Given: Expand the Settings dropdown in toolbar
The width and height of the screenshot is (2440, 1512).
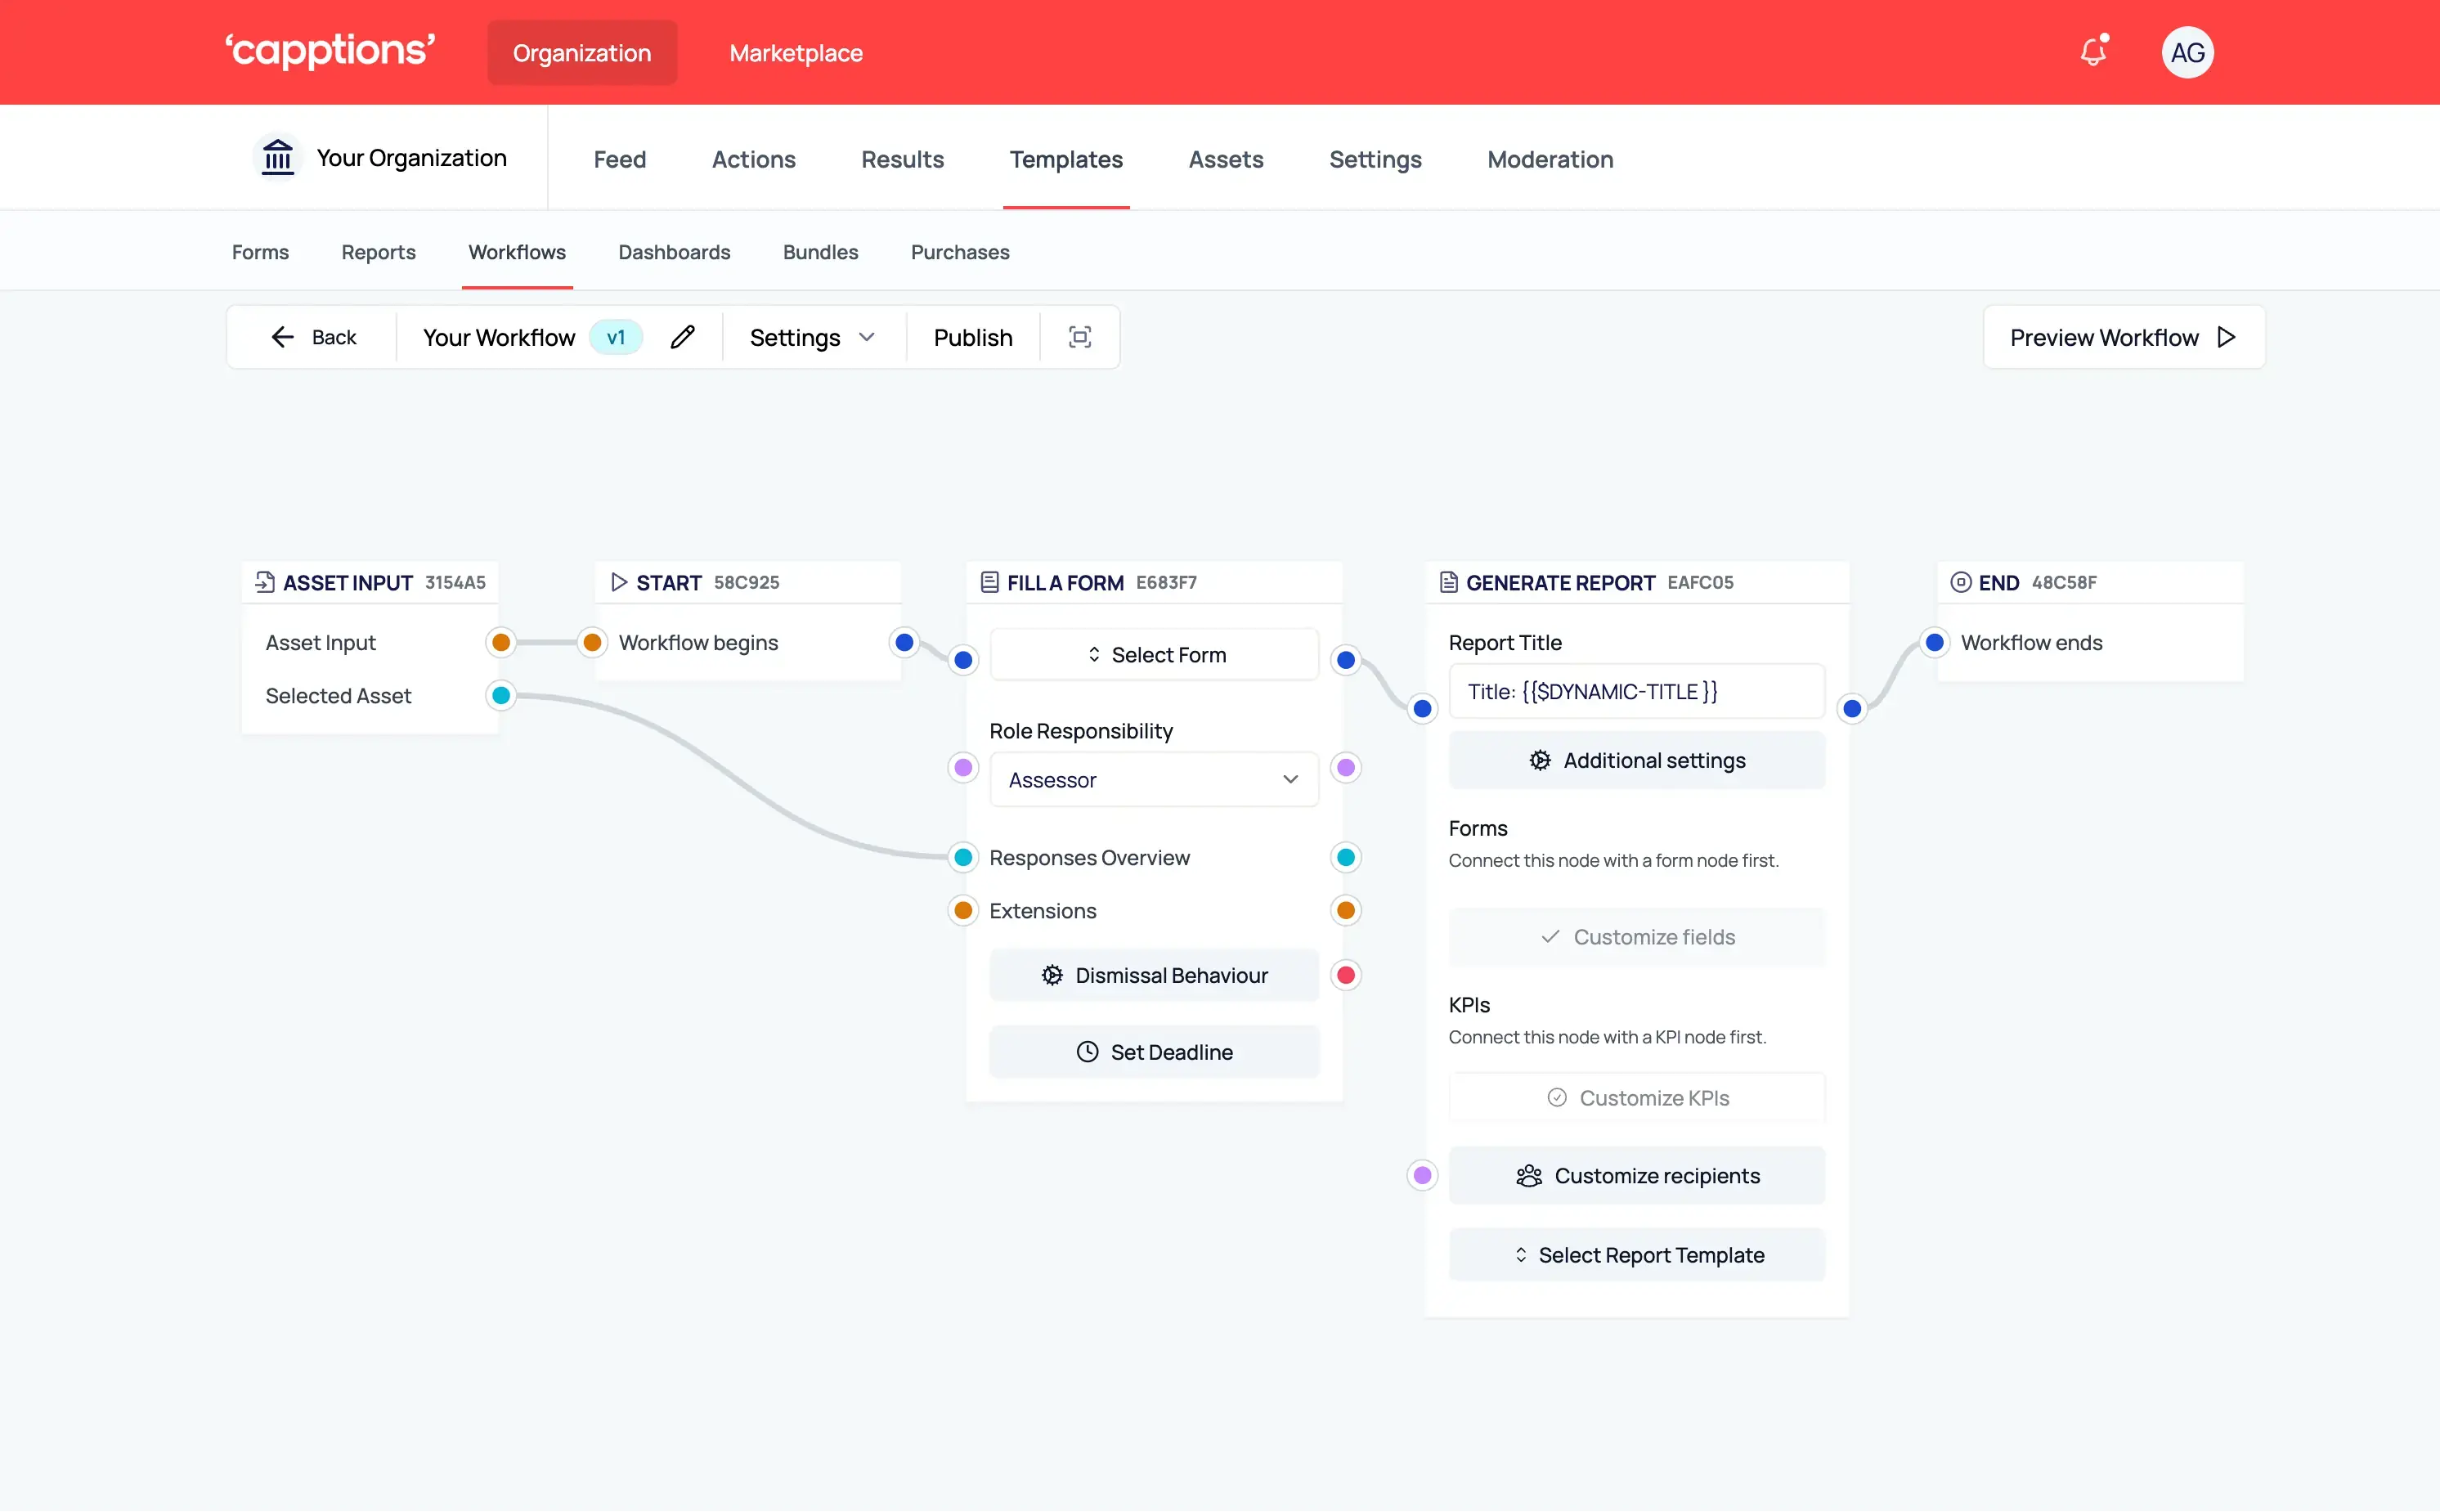Looking at the screenshot, I should [x=812, y=337].
